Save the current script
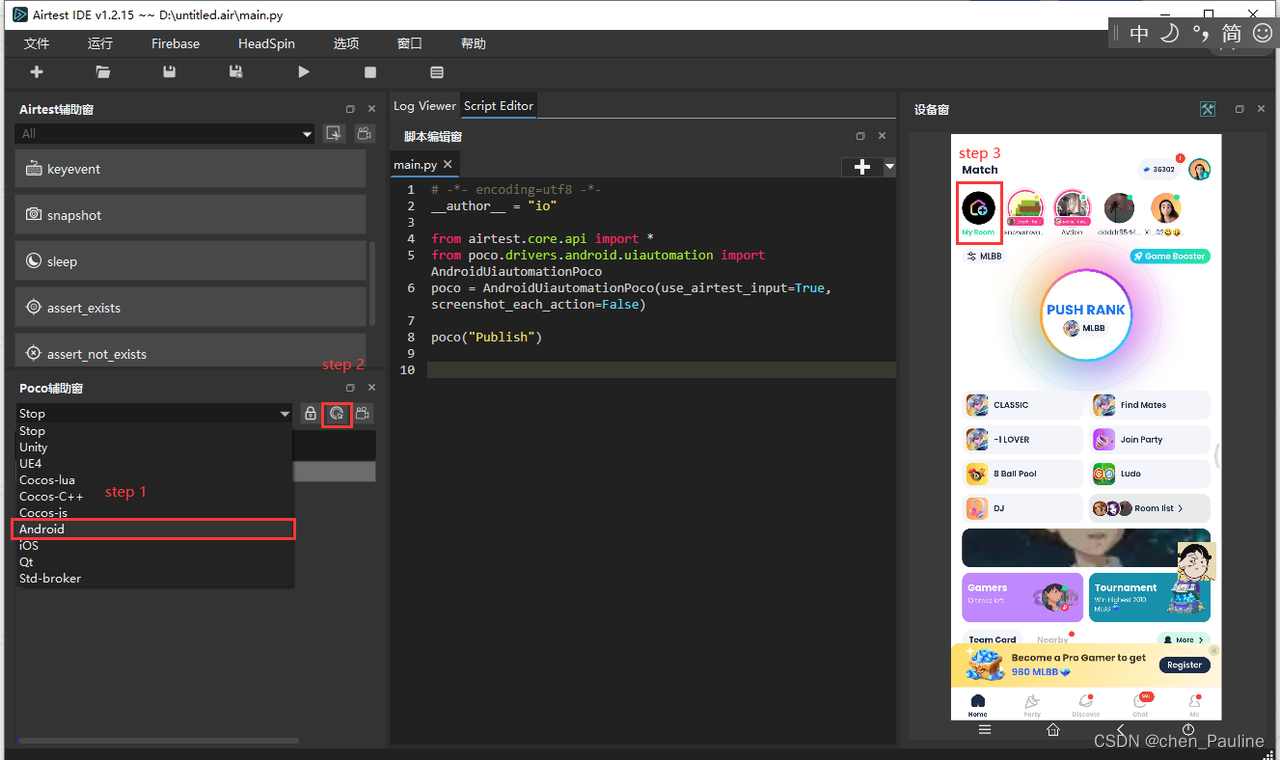 [168, 71]
